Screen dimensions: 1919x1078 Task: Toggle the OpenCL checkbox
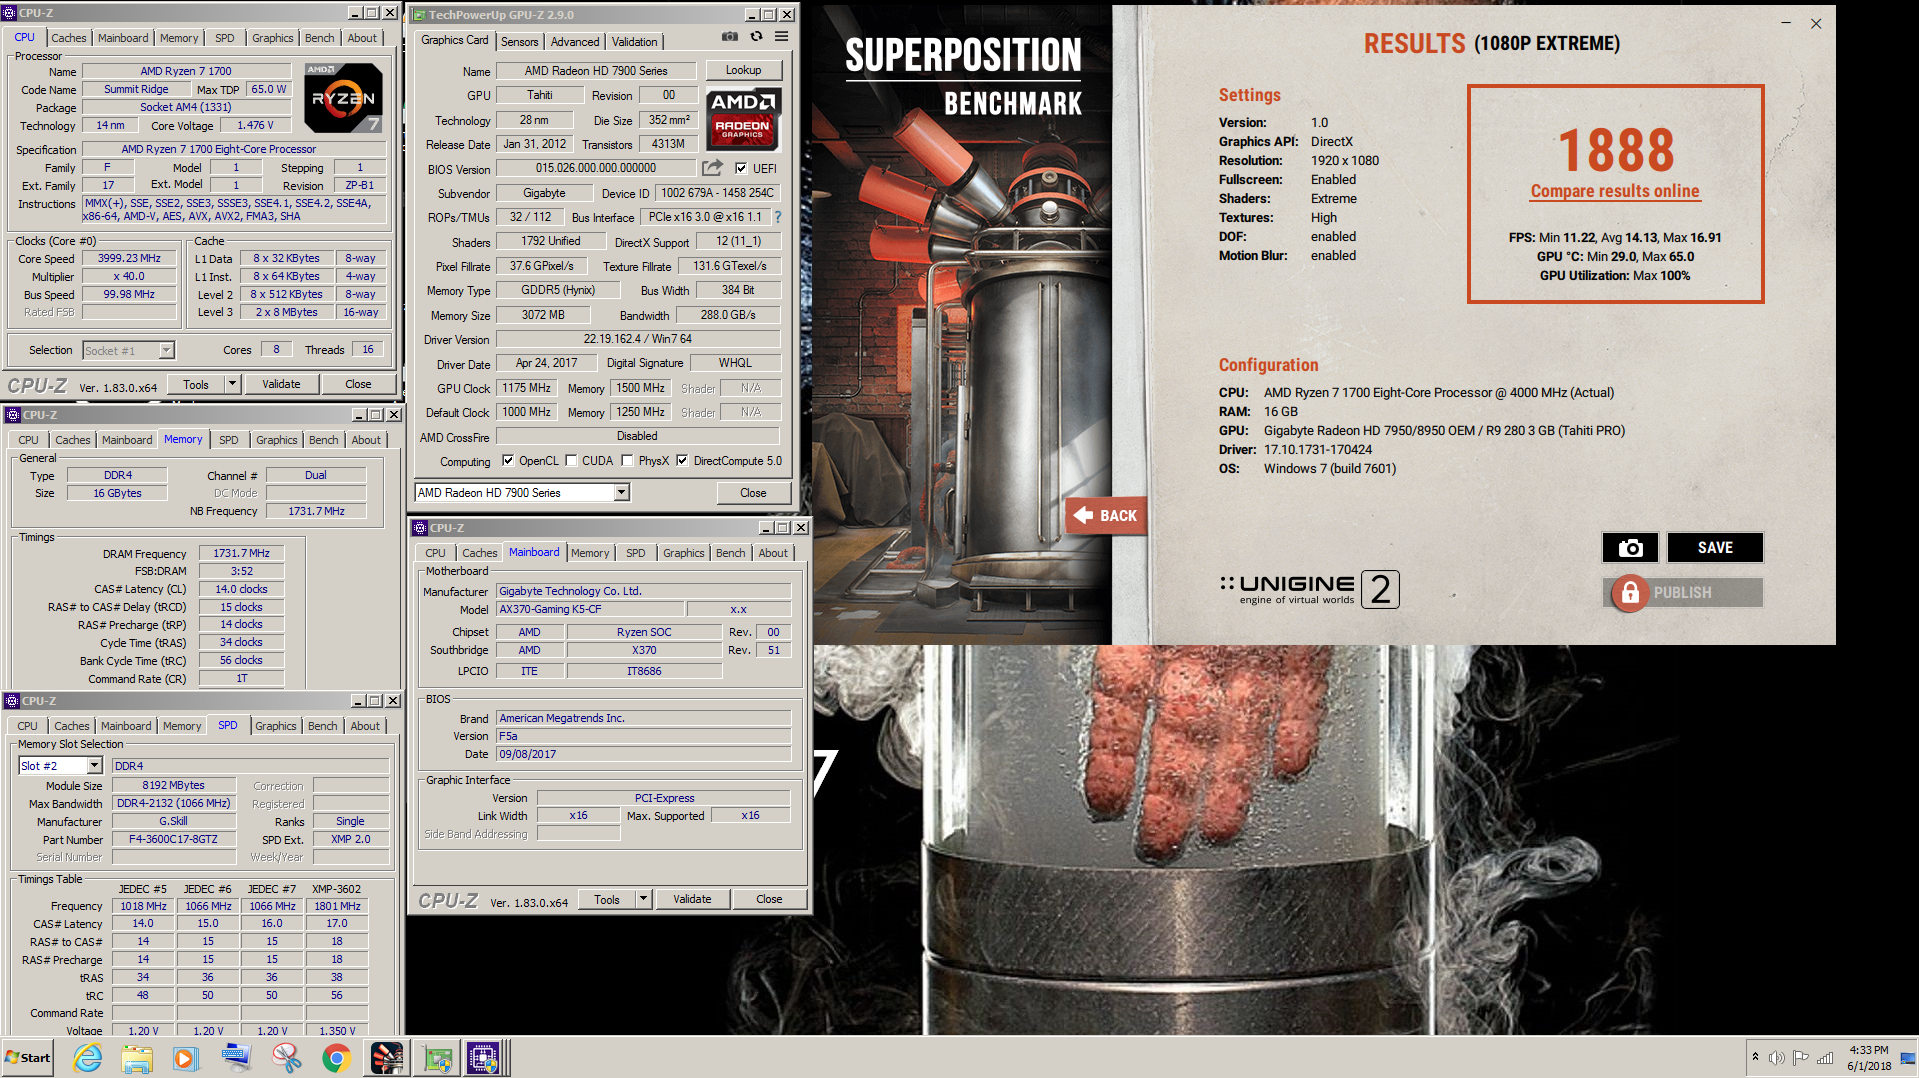pos(508,461)
